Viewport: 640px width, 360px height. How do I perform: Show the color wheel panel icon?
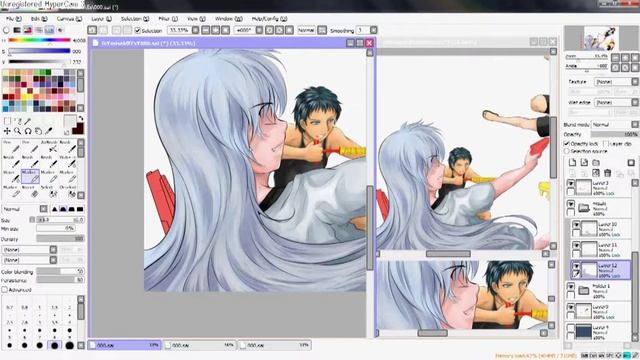[x=6, y=30]
